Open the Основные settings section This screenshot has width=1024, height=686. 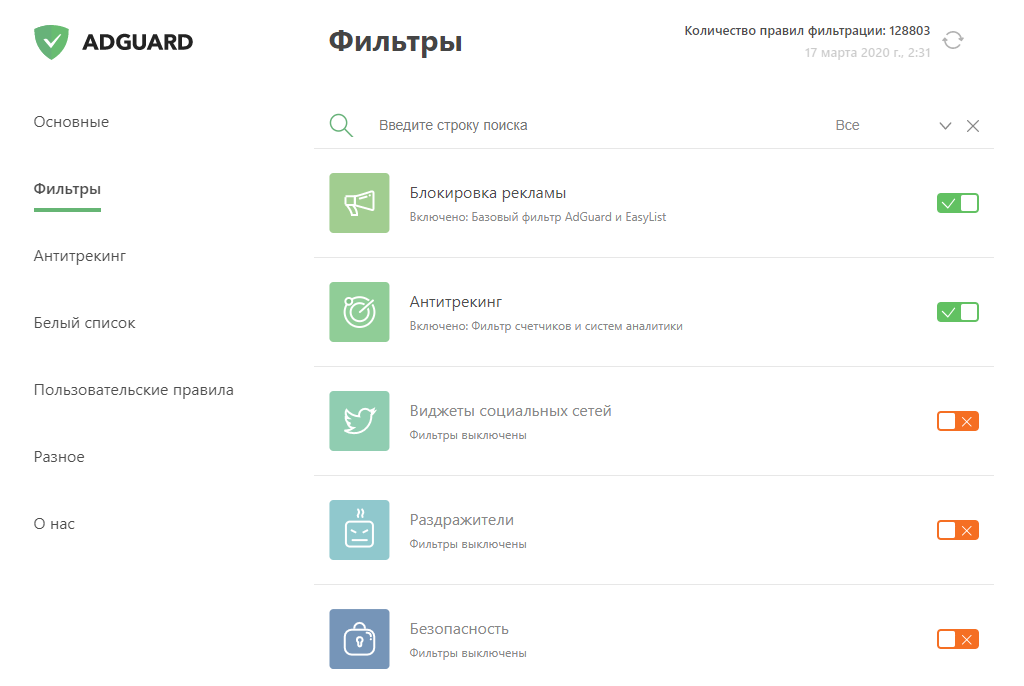click(71, 122)
